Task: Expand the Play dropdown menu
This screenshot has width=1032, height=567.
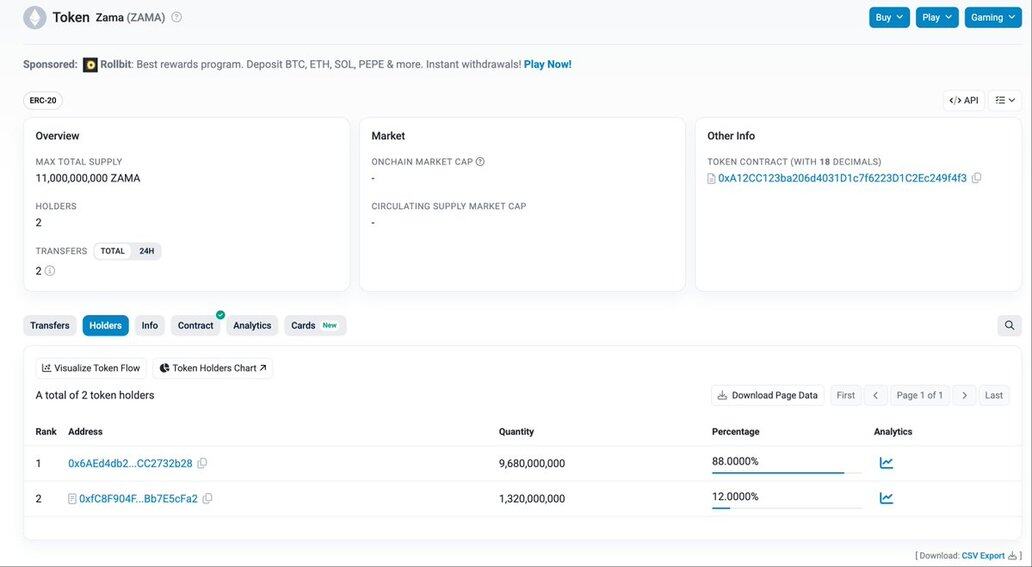Action: coord(937,17)
